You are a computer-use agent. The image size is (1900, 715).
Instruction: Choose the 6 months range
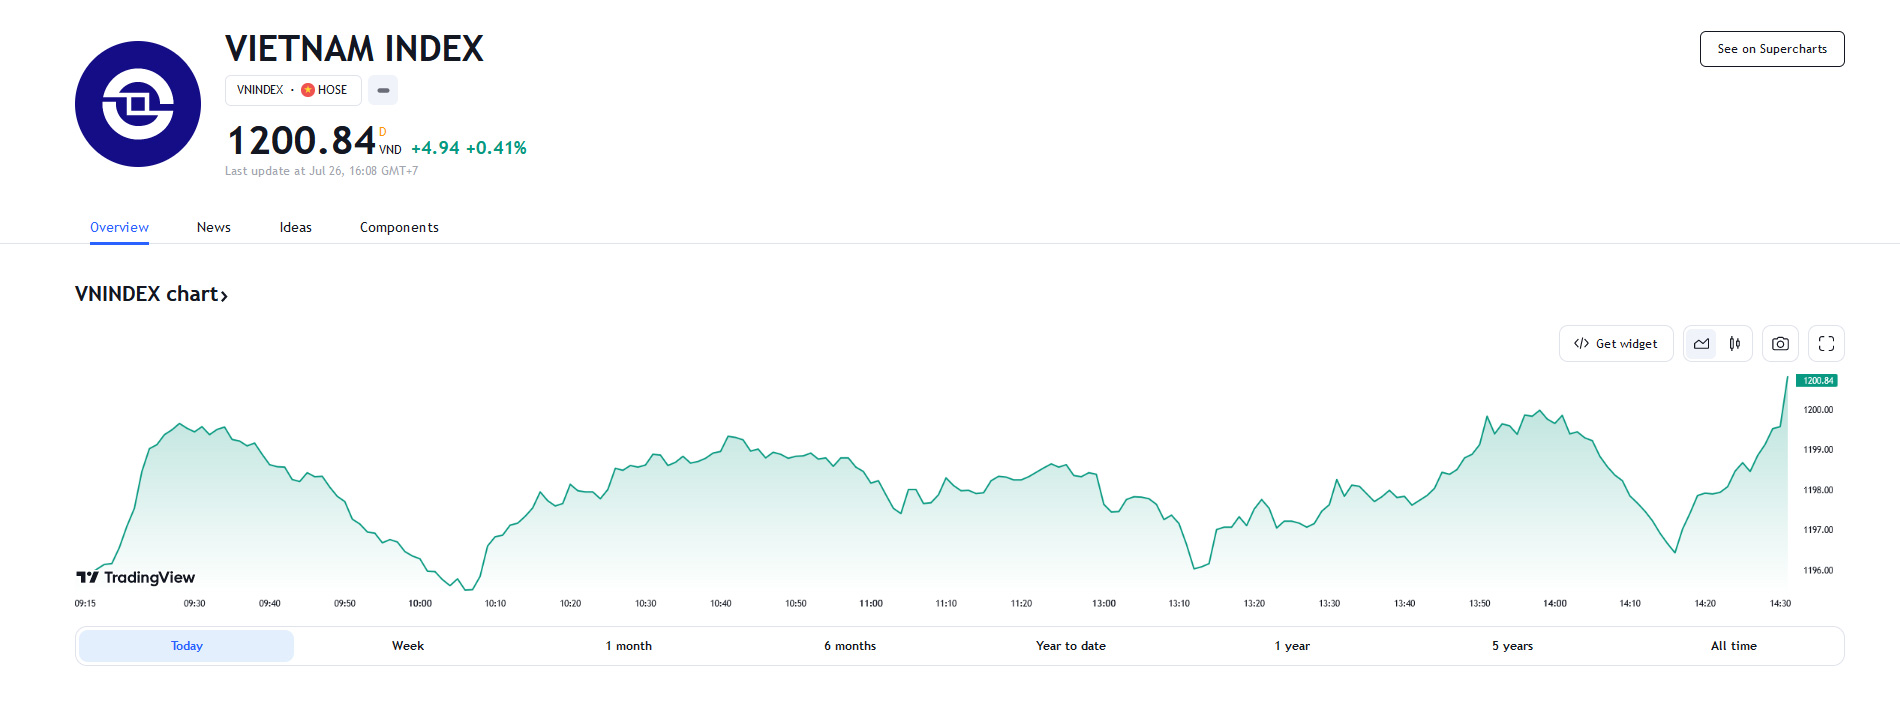point(850,646)
